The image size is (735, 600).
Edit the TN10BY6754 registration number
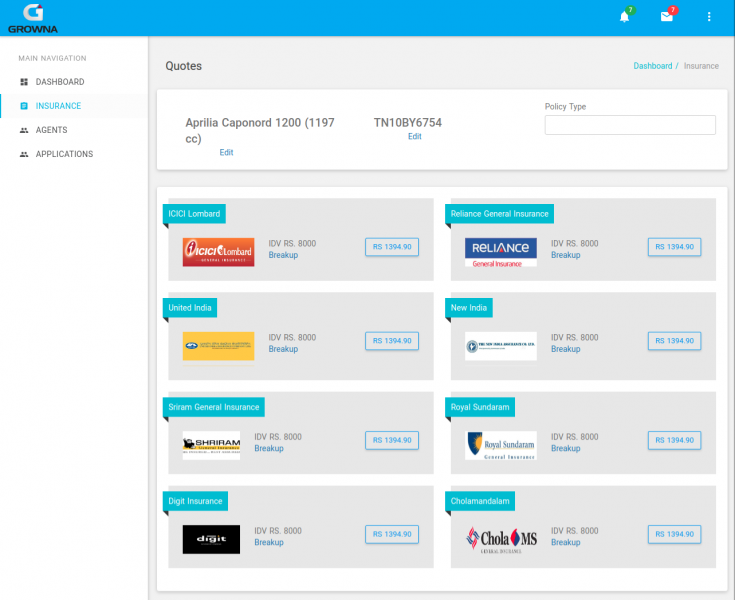[x=414, y=136]
